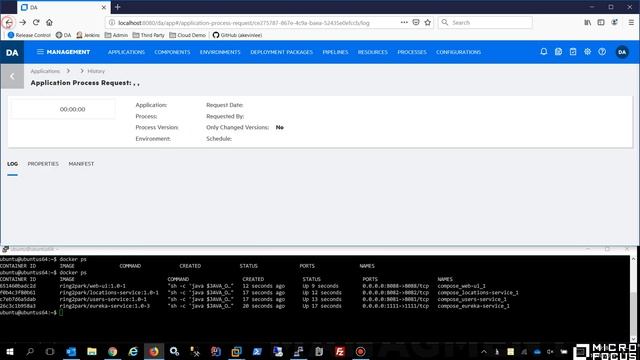The height and width of the screenshot is (360, 640).
Task: Open the DA settings gear icon
Action: coord(587,52)
